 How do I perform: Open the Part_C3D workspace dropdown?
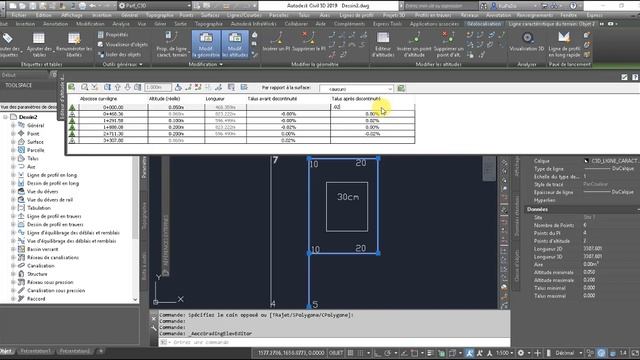pos(154,6)
